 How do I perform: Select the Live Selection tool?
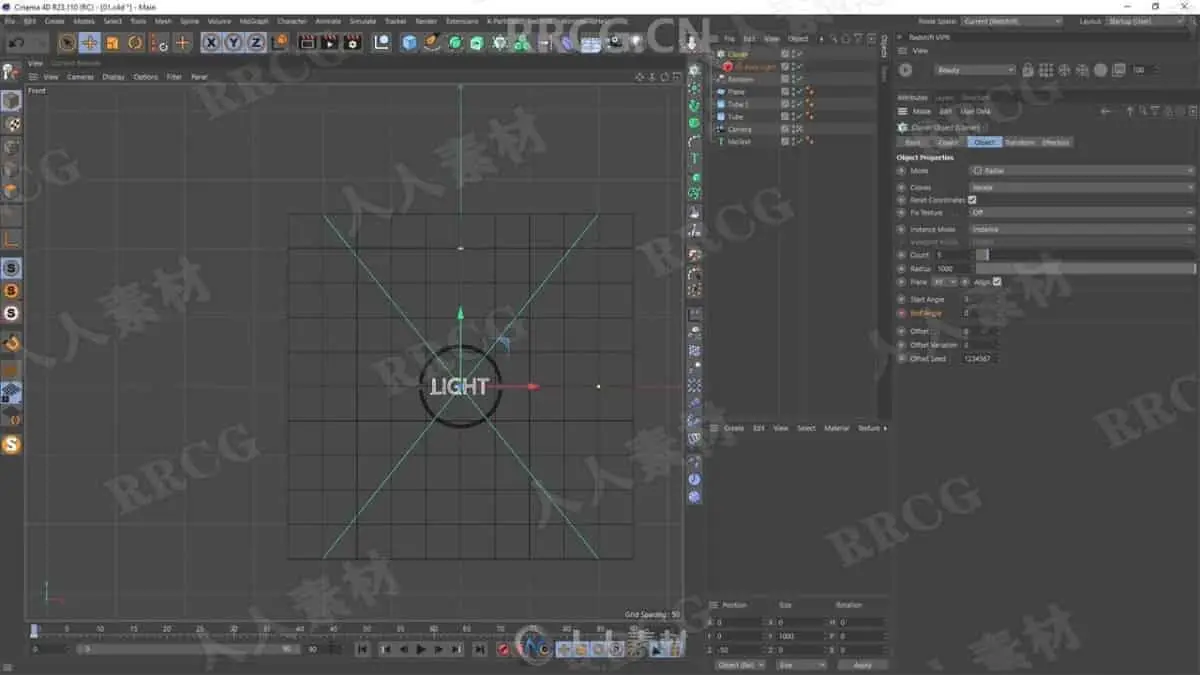coord(67,42)
